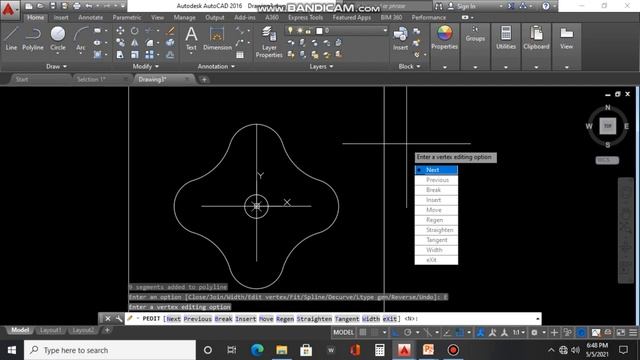Toggle the layer on/off lightbulb icon
Viewport: 640px width, 360px height.
coord(290,30)
